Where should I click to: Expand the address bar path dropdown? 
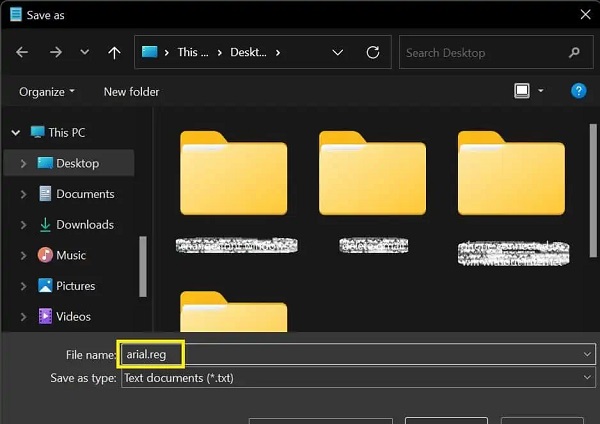click(338, 52)
